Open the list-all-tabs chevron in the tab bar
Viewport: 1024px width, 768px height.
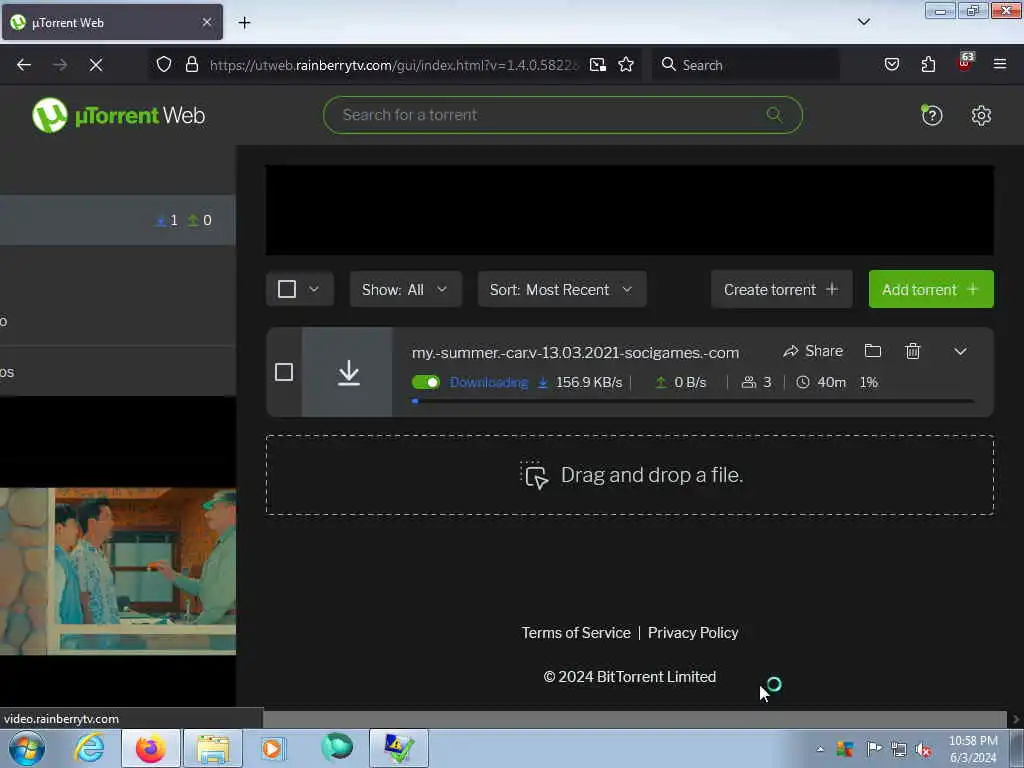coord(863,22)
